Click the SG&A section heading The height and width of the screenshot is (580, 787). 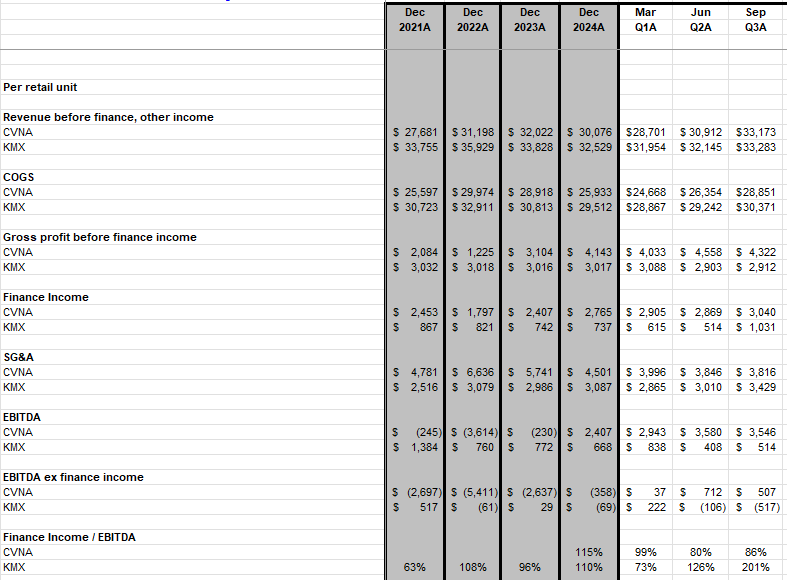19,358
